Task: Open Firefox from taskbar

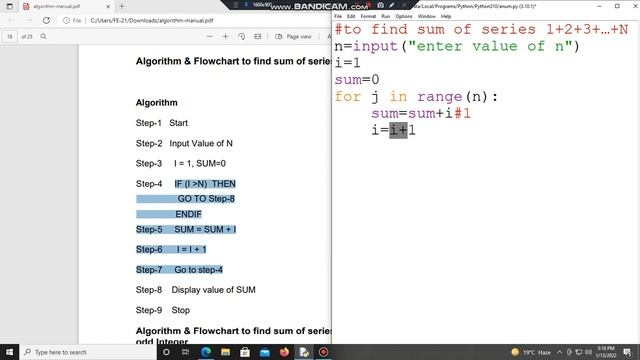Action: pyautogui.click(x=284, y=352)
